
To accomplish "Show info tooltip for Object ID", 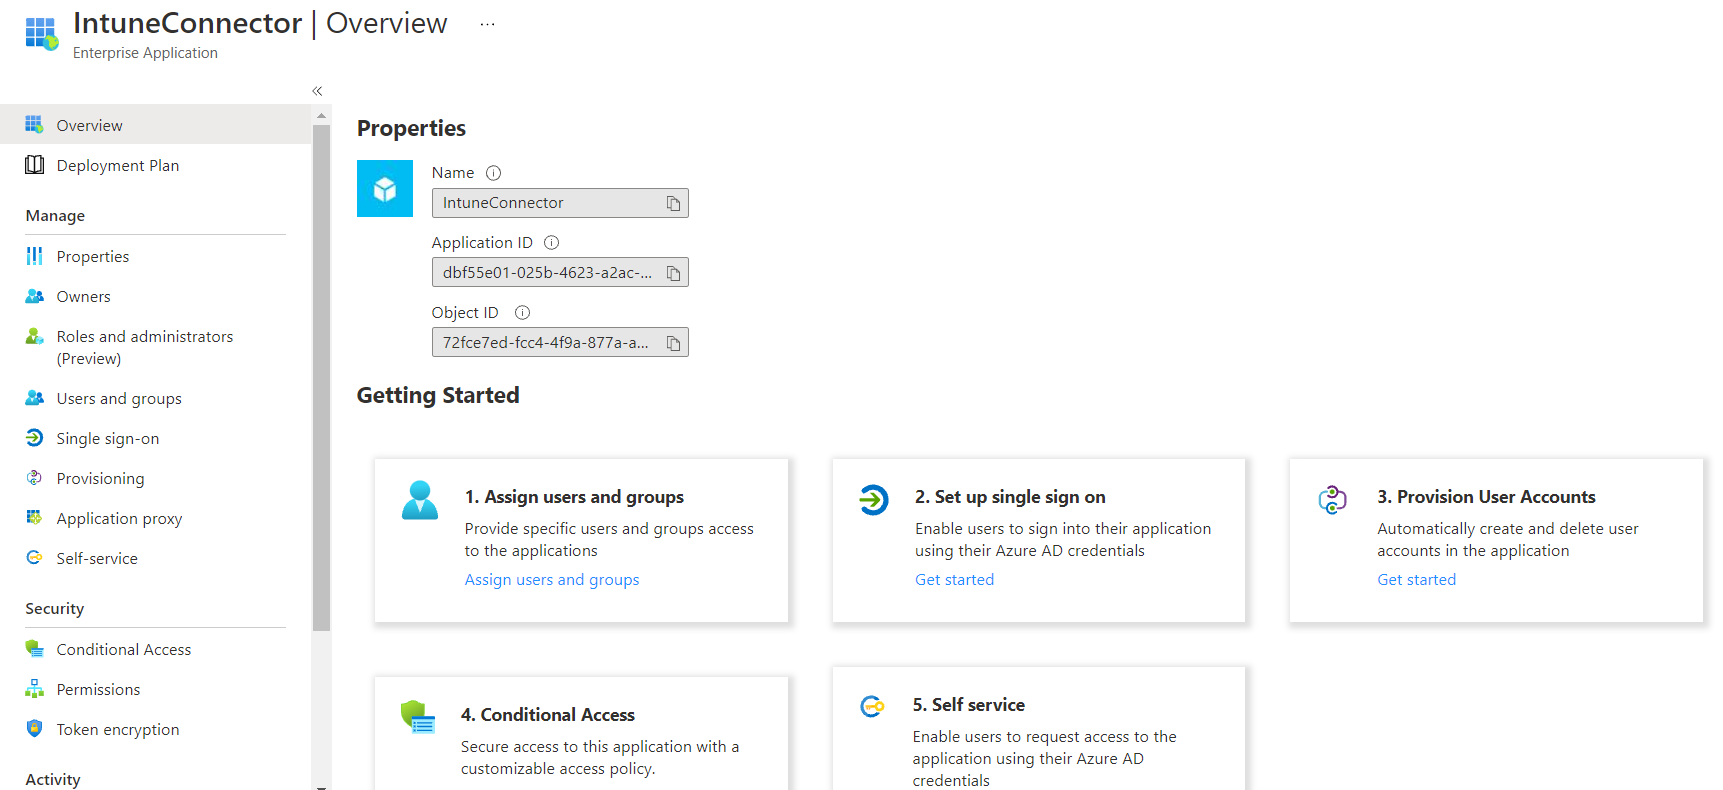I will pos(522,313).
